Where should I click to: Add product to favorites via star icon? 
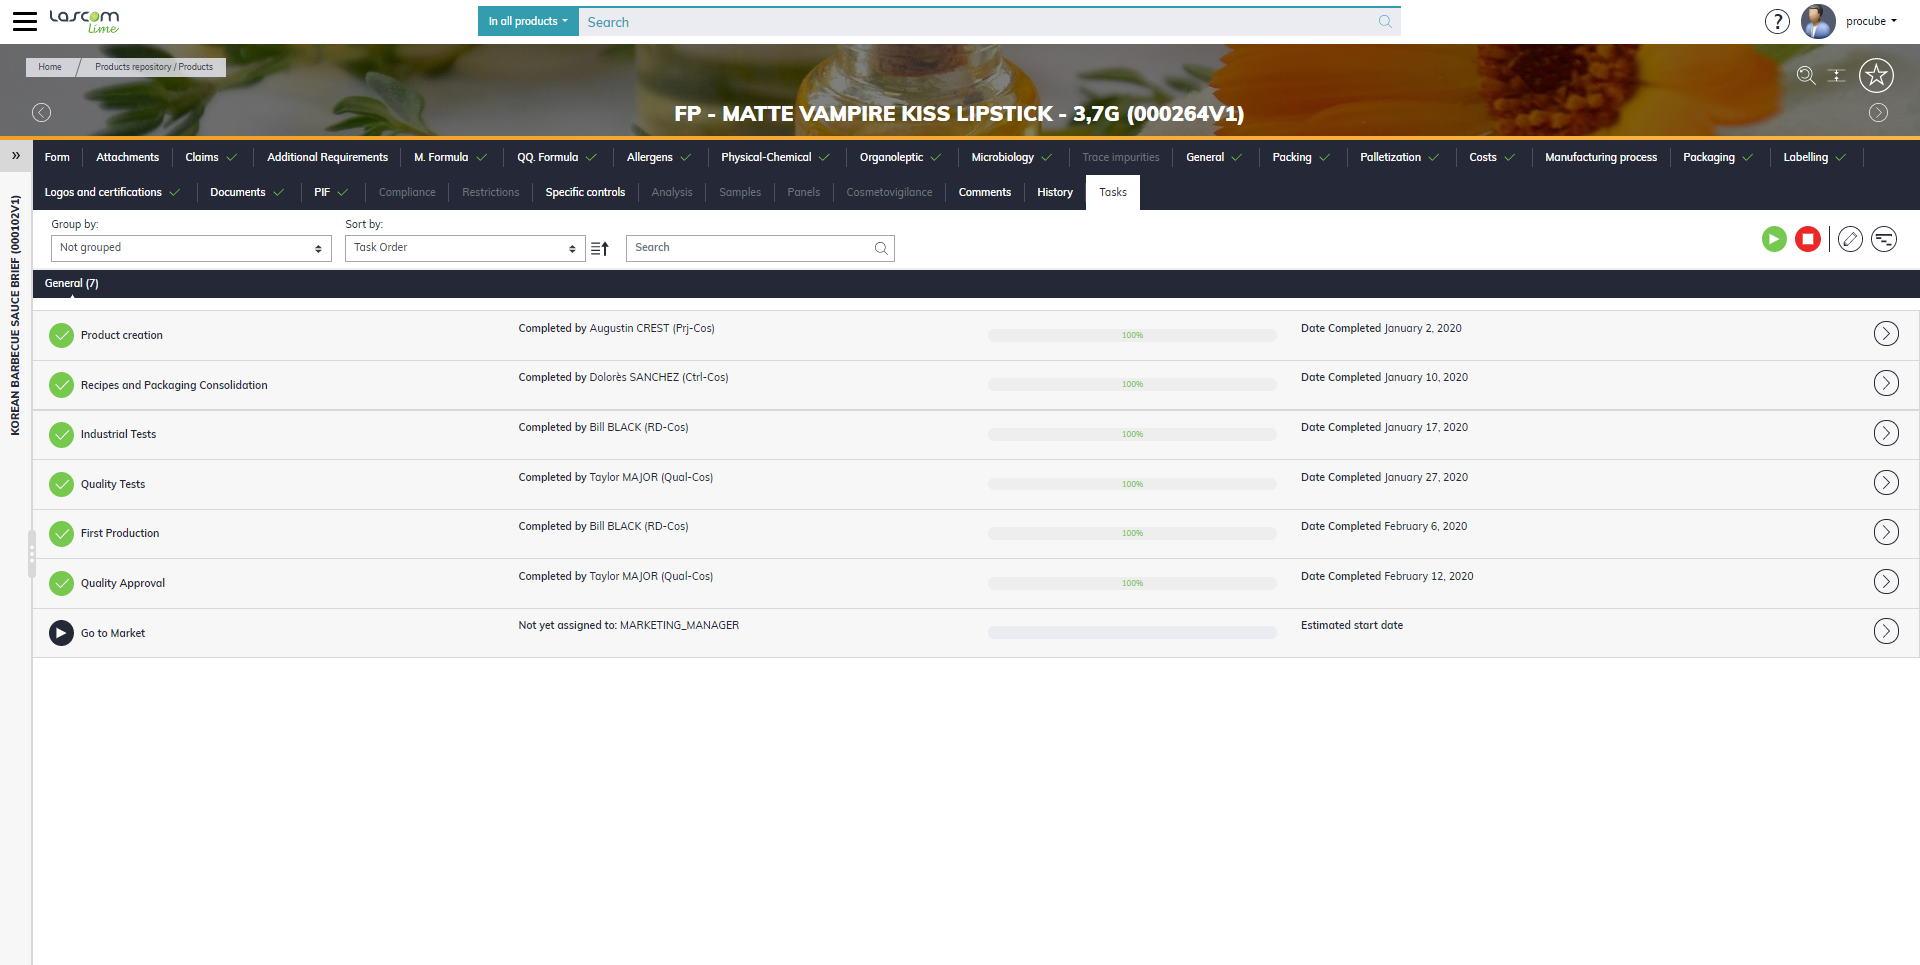(1877, 75)
